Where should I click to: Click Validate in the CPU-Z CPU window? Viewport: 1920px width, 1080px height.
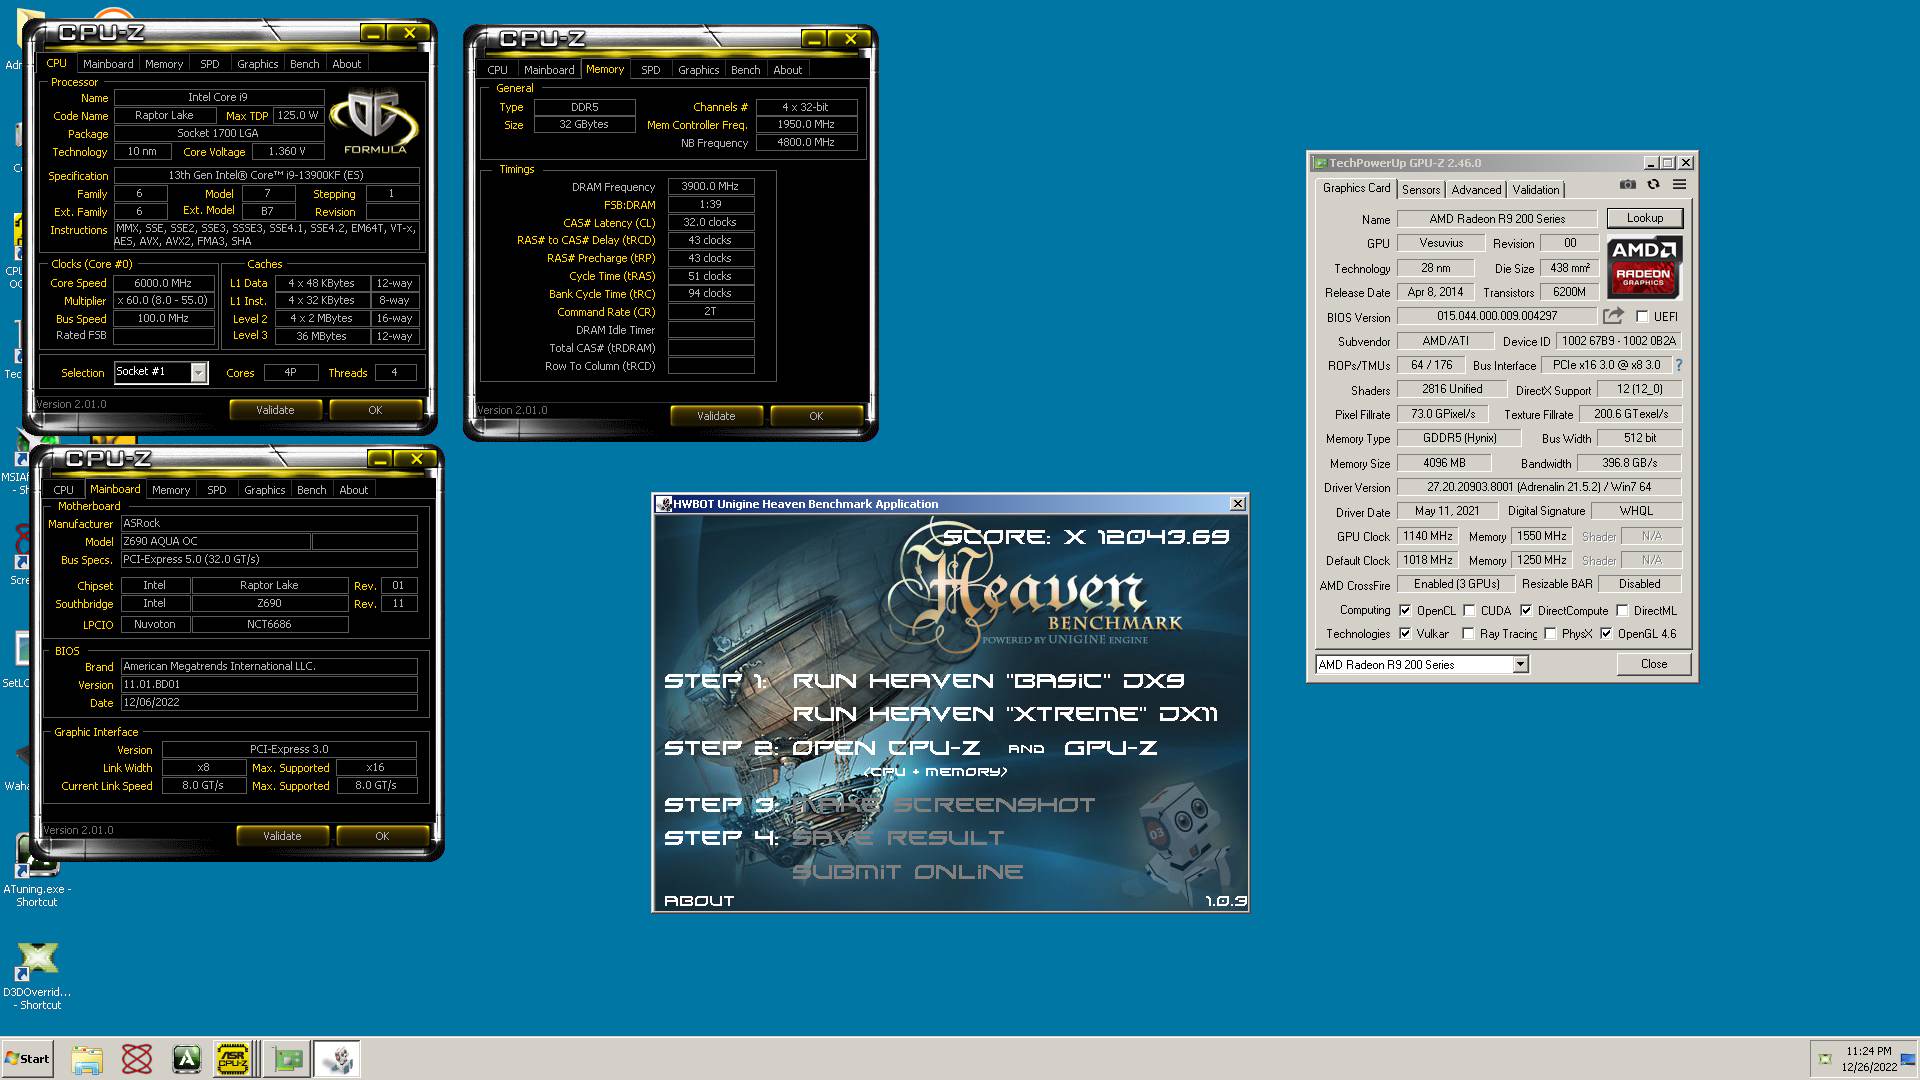275,410
